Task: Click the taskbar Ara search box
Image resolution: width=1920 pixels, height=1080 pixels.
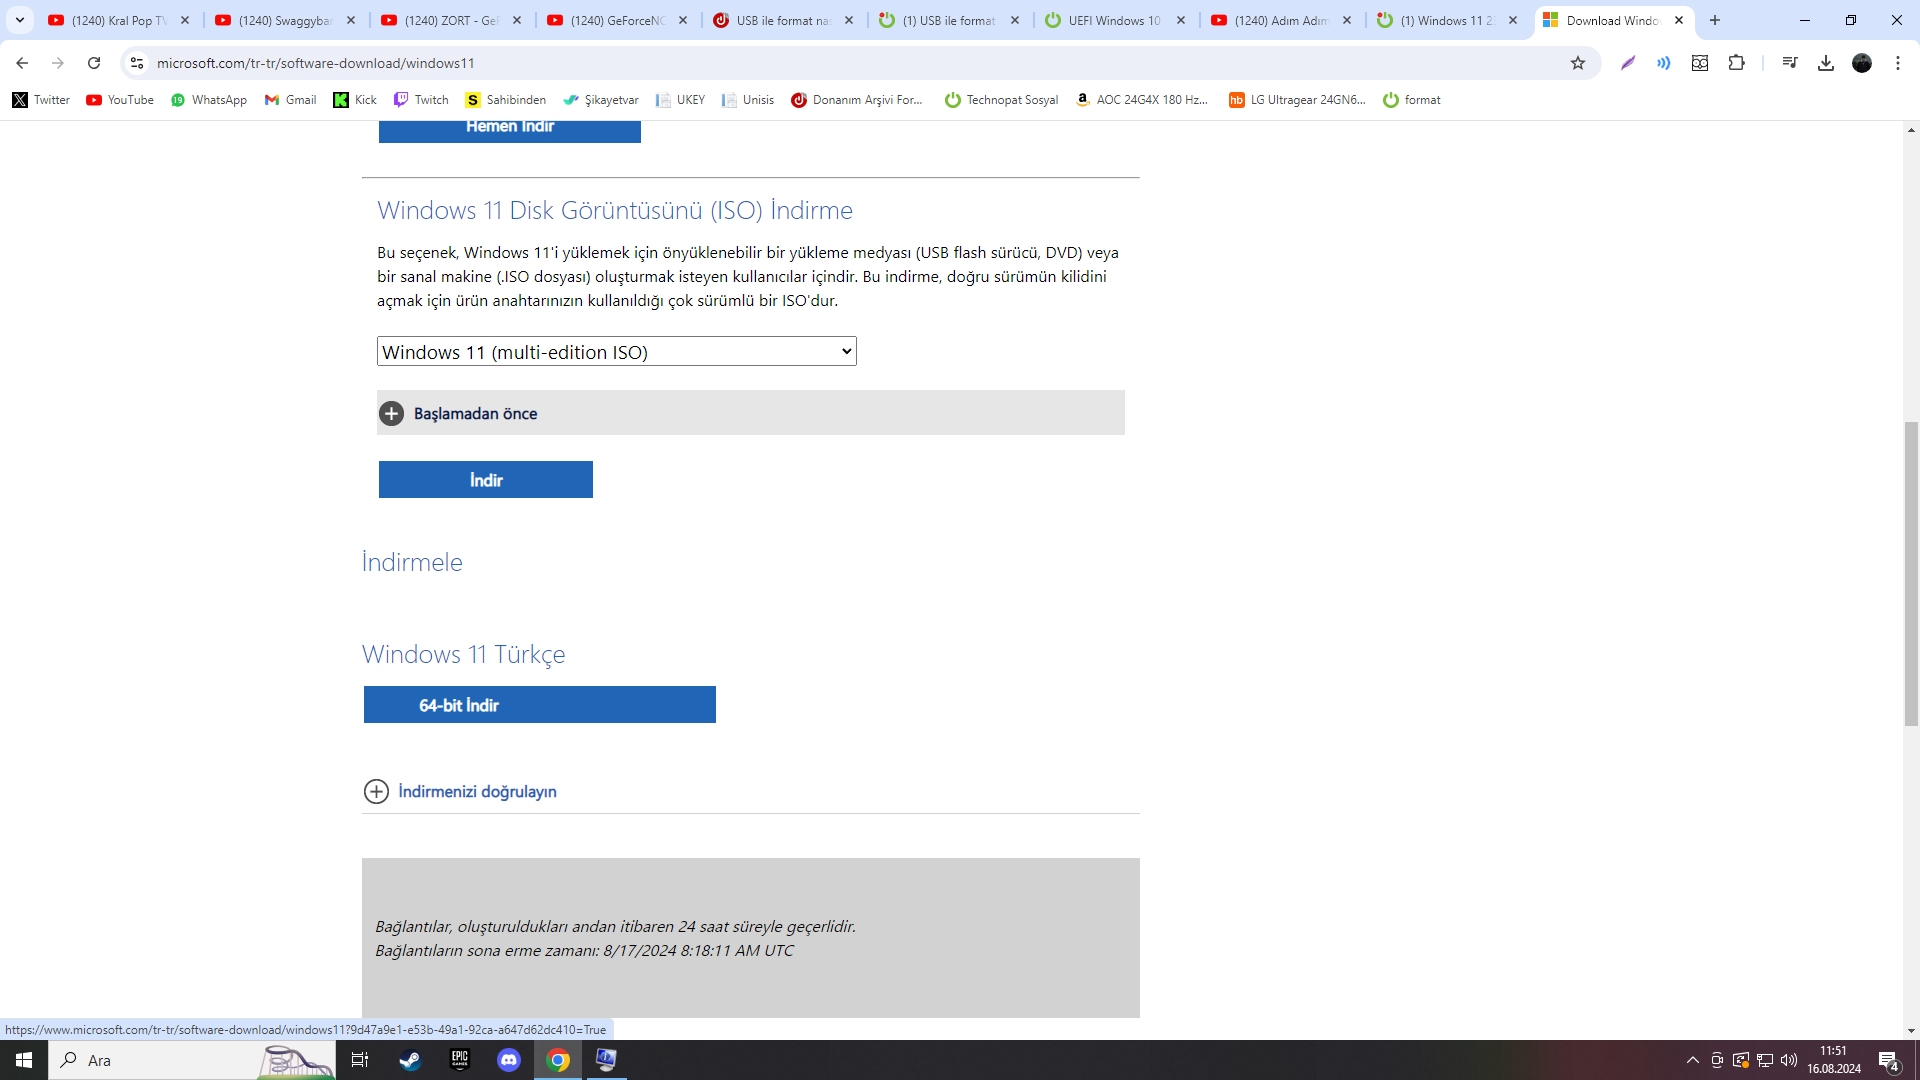Action: [160, 1060]
